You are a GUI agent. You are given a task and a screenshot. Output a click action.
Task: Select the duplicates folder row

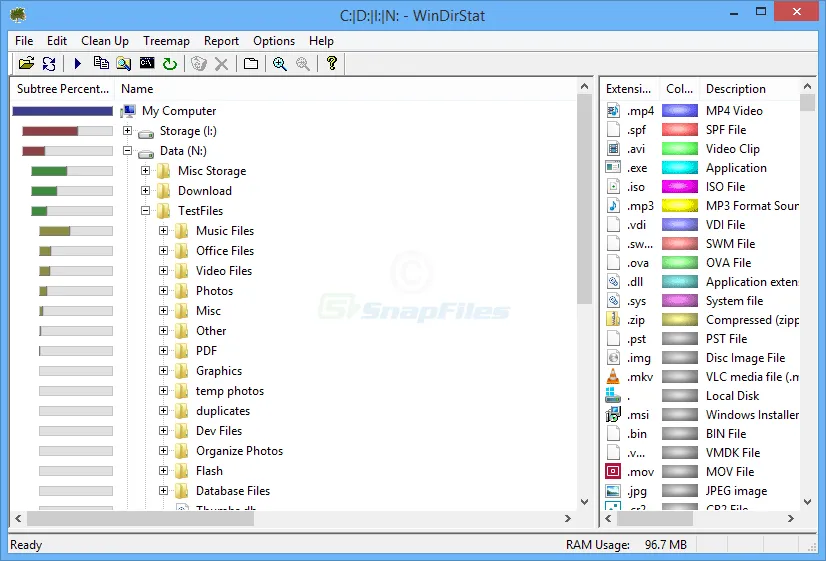(x=223, y=411)
